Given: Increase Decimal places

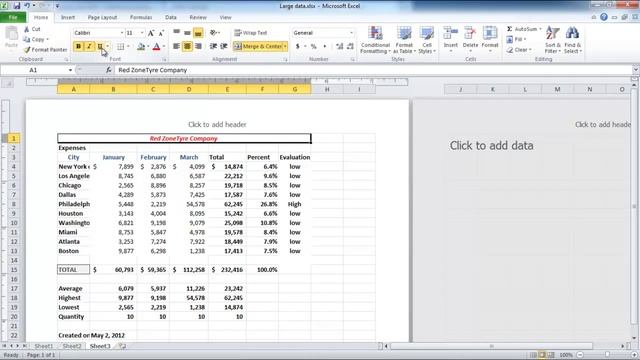Looking at the screenshot, I should click(x=340, y=47).
